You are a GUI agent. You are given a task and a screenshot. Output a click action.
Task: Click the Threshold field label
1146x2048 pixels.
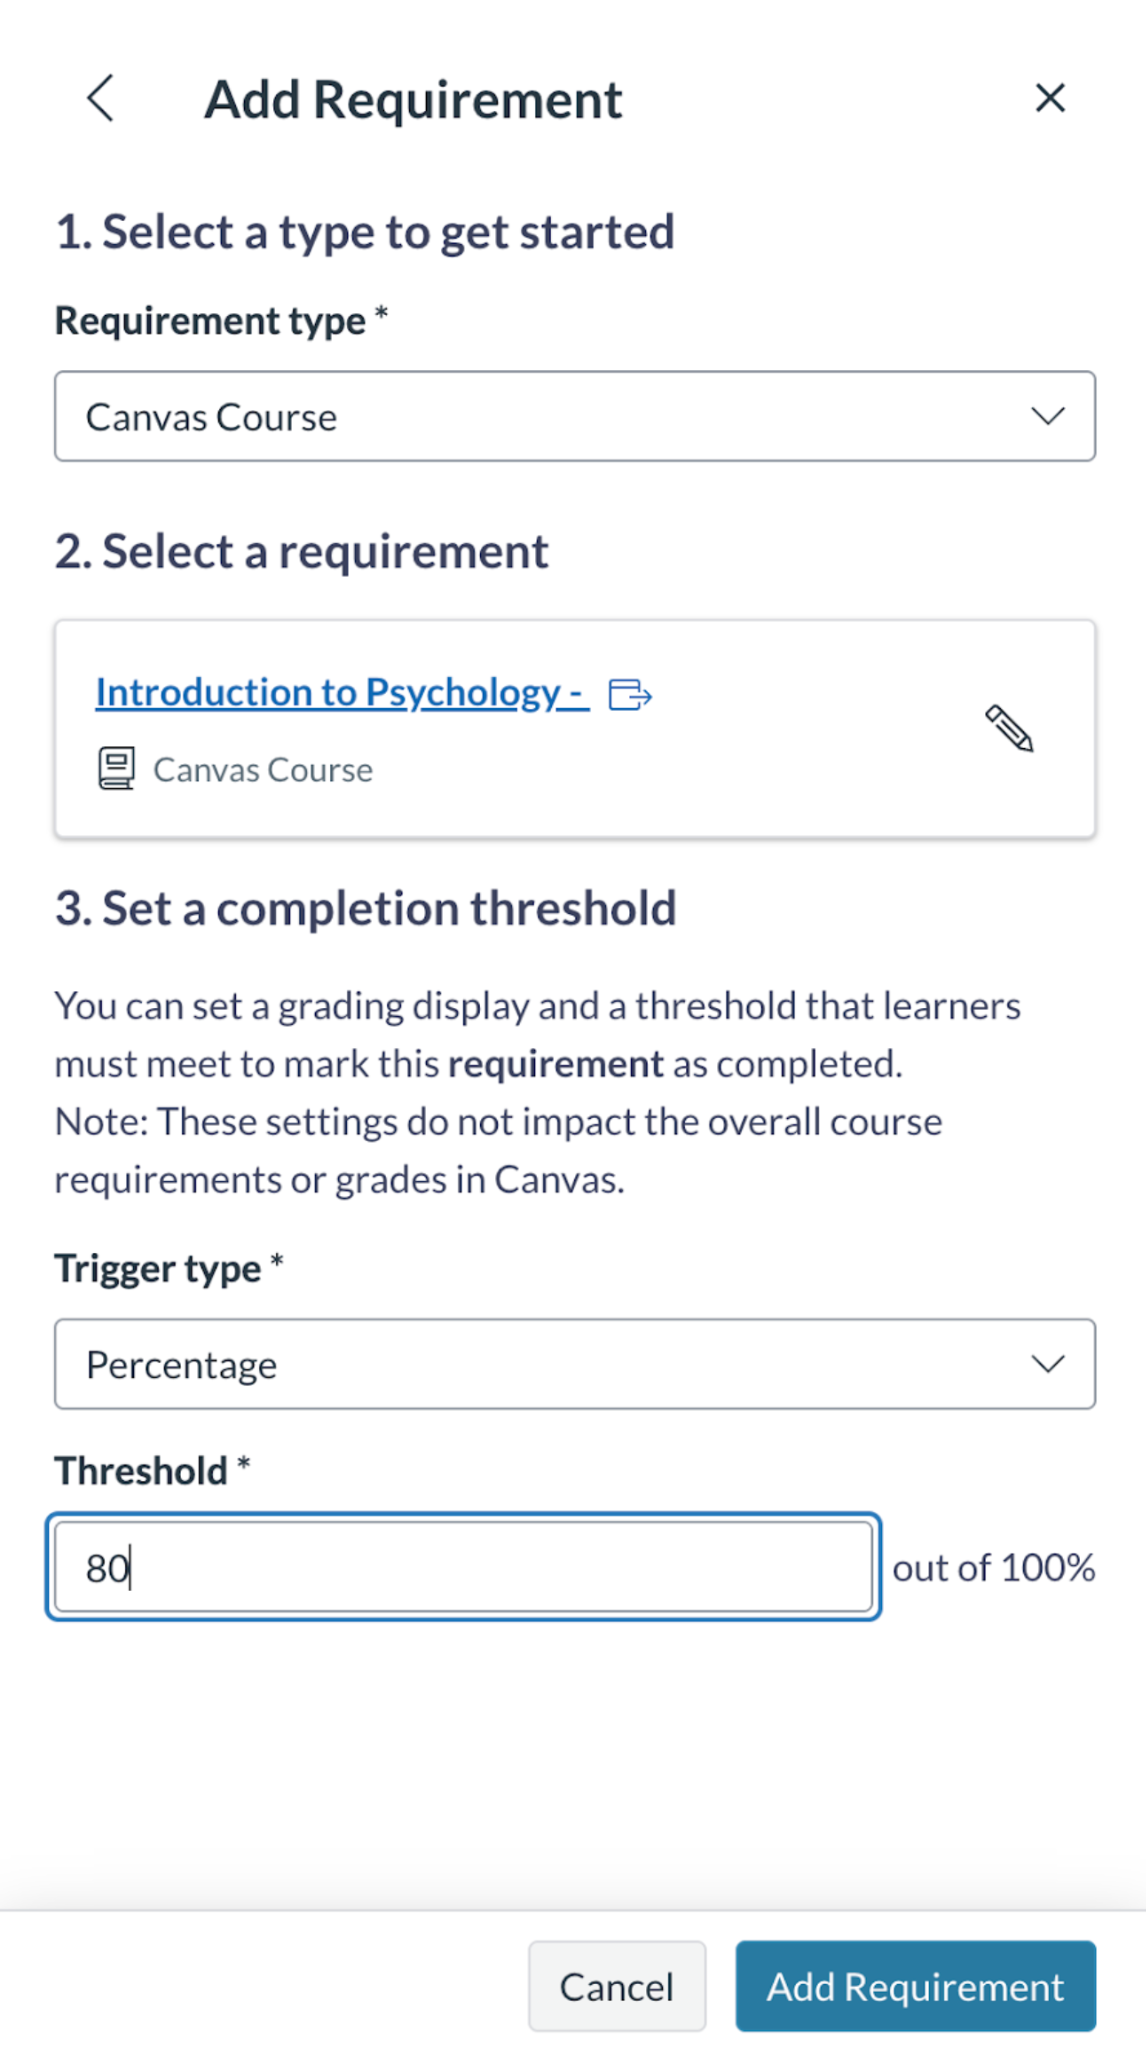click(x=141, y=1471)
